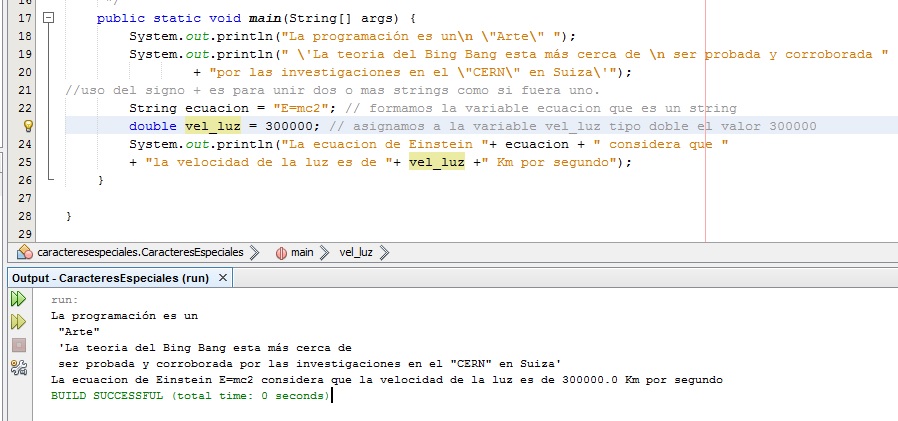898x421 pixels.
Task: Click the red method icon beside main breadcrumb
Action: coord(281,253)
